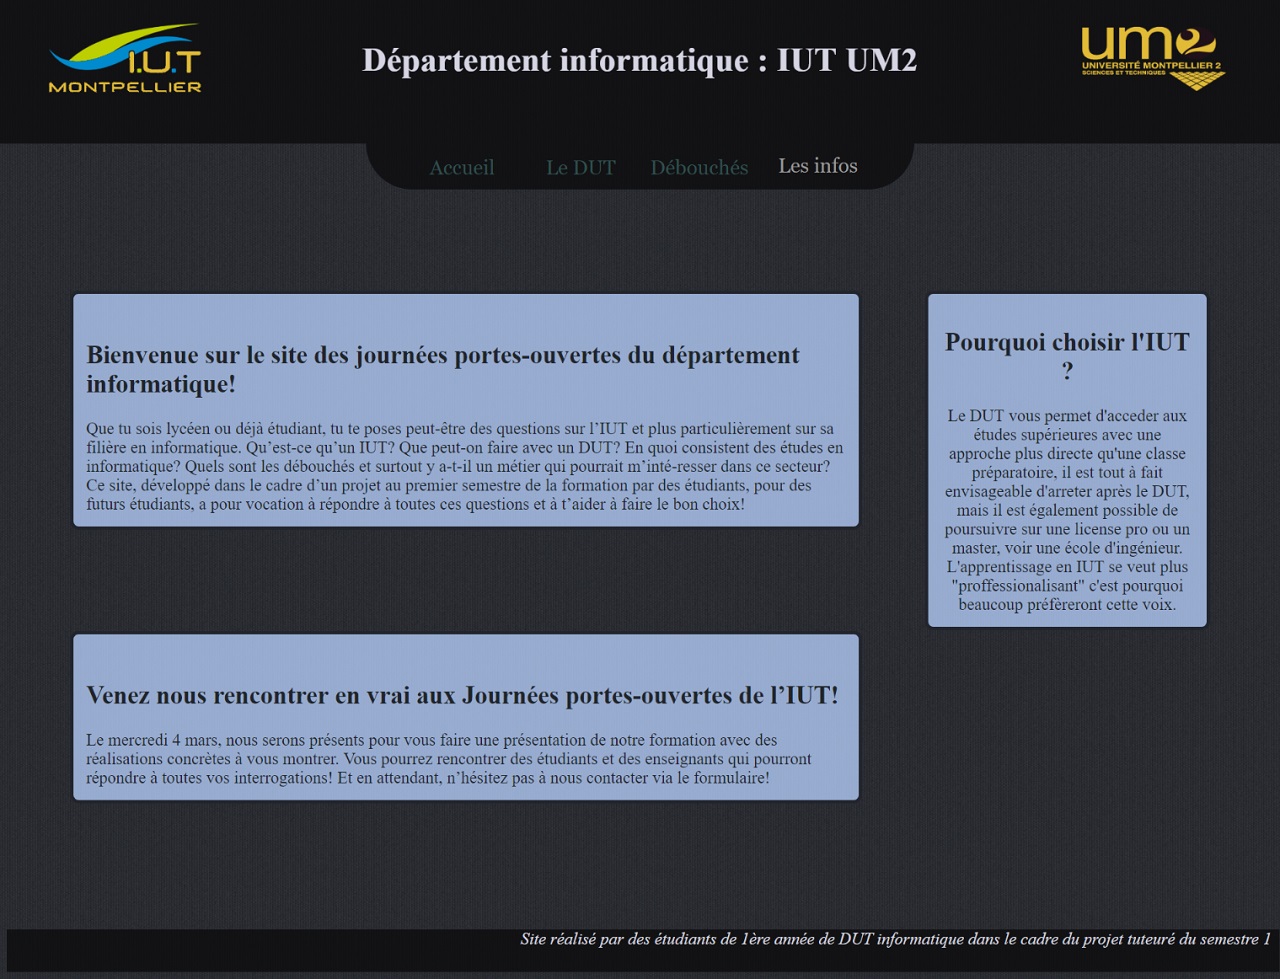Click the sidebar paragraph starting 'Le DUT vous permet'

pyautogui.click(x=1067, y=510)
